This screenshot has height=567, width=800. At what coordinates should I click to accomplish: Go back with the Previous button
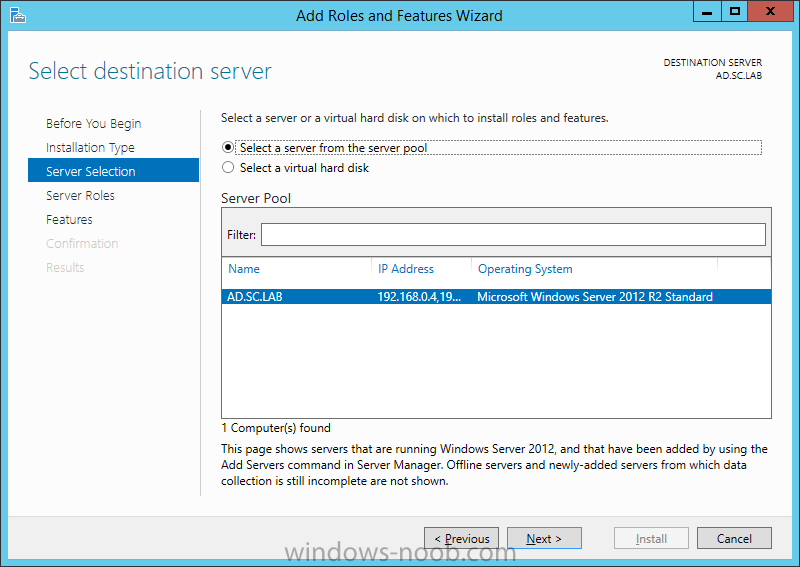(x=461, y=538)
